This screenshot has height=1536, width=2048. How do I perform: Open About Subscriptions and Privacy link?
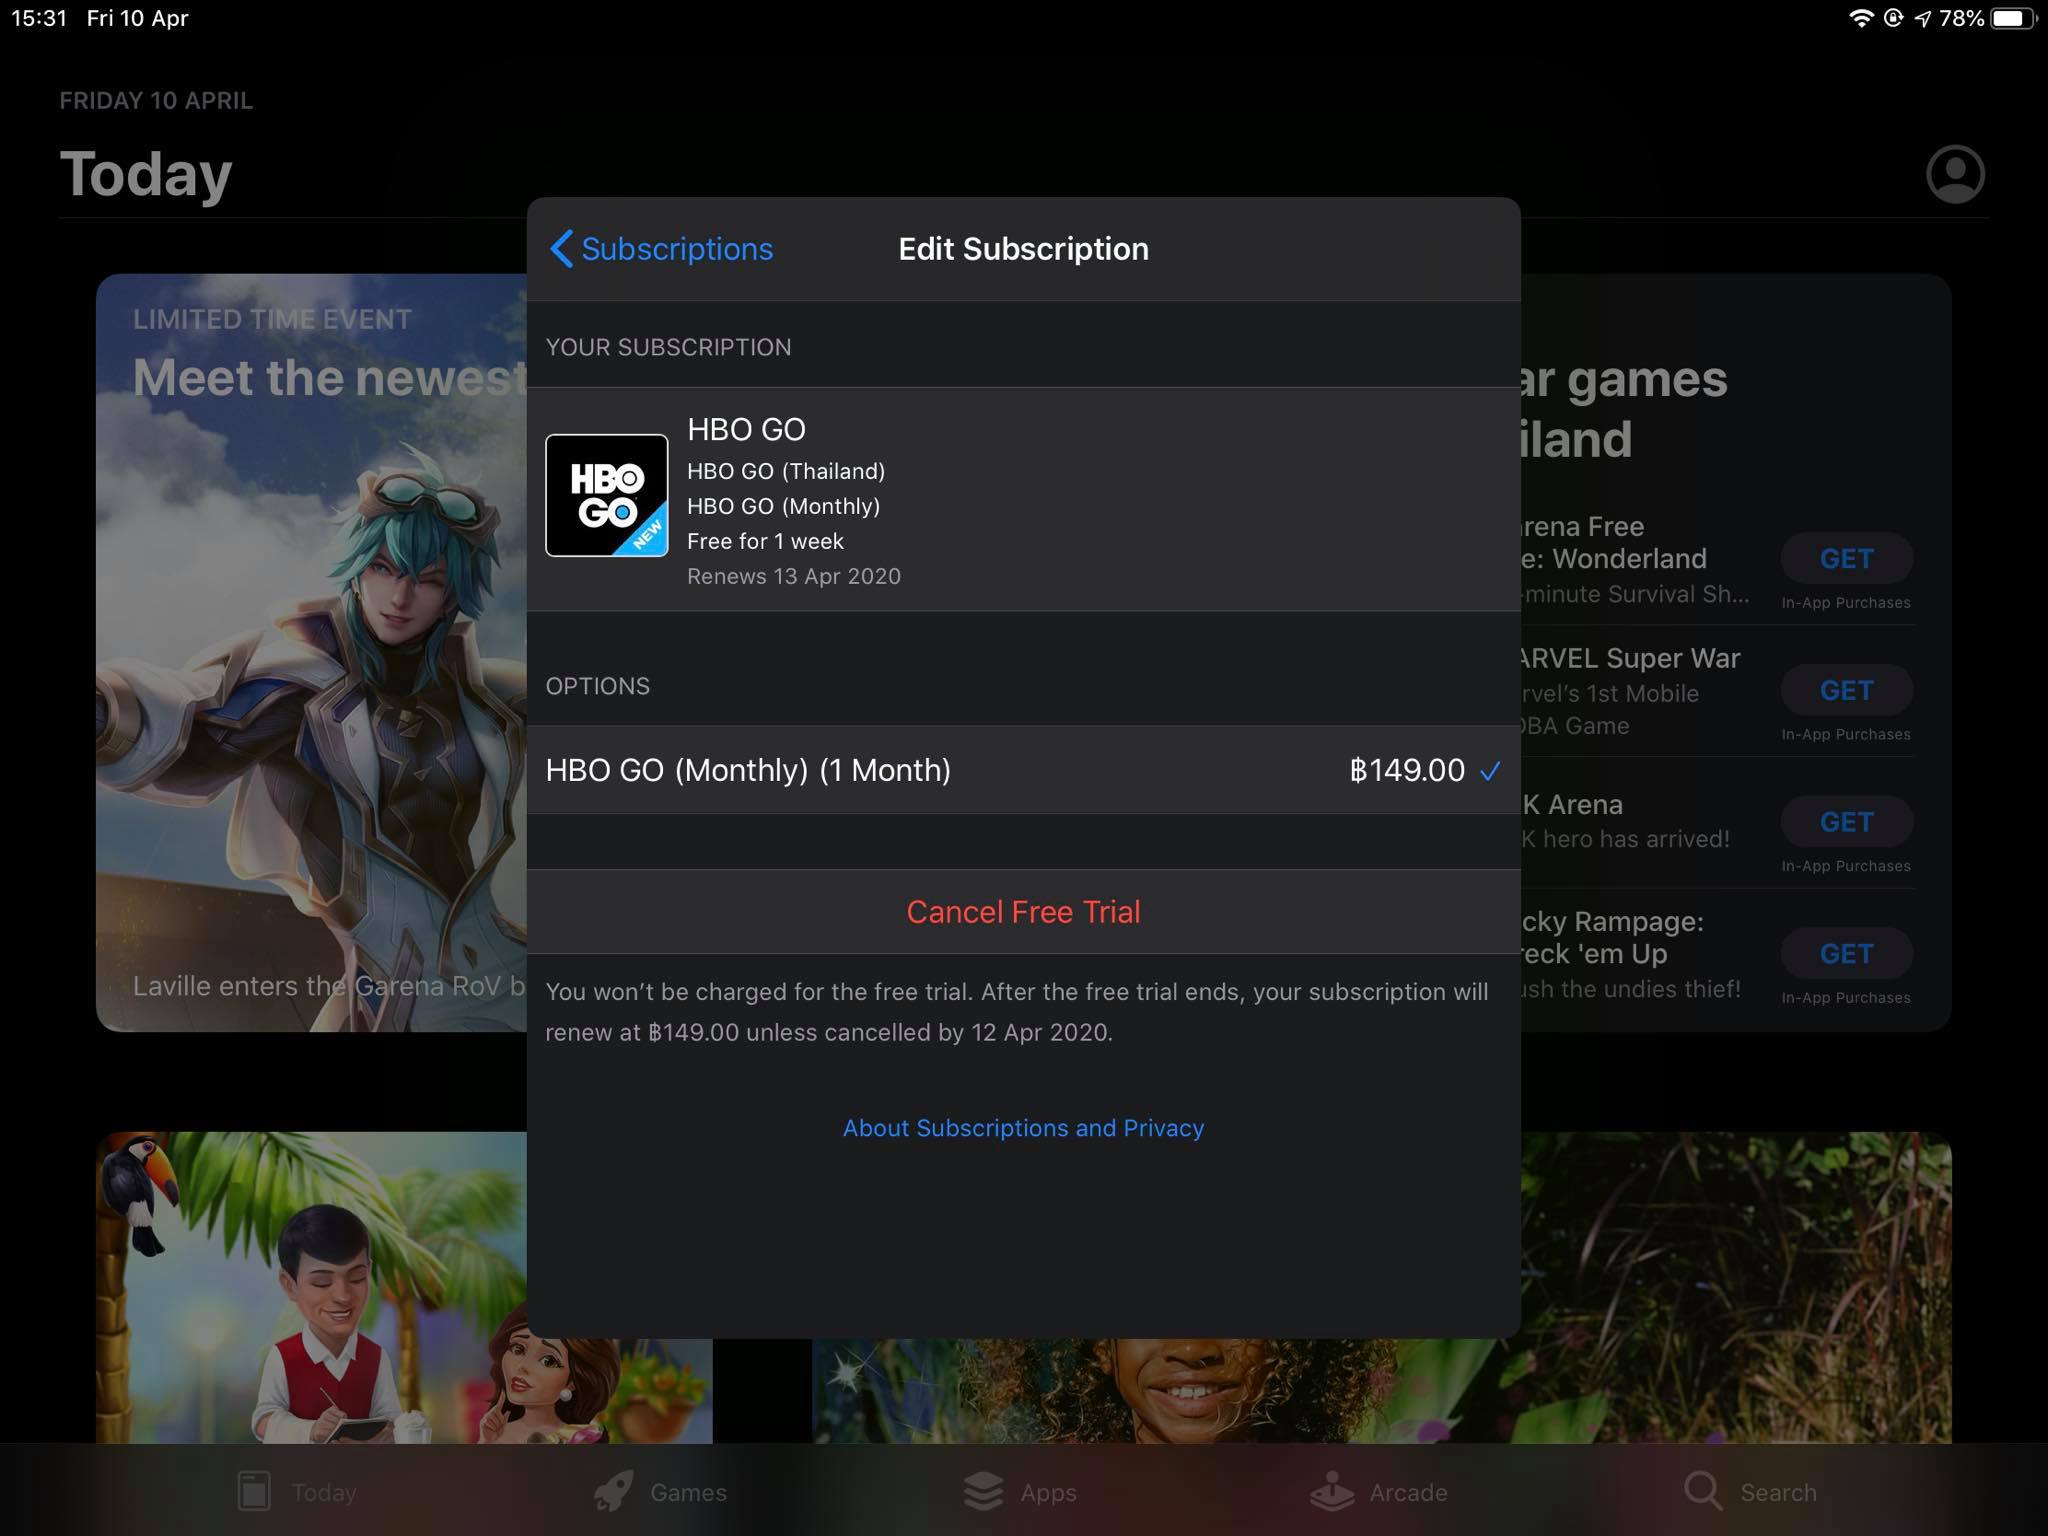point(1022,1128)
